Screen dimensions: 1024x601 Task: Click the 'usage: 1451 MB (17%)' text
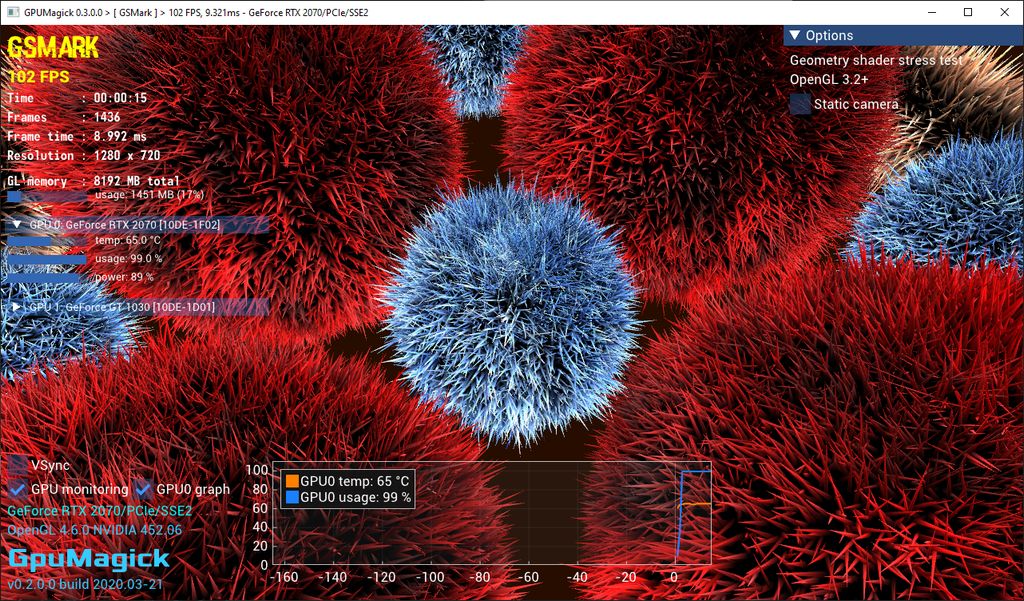pos(150,195)
